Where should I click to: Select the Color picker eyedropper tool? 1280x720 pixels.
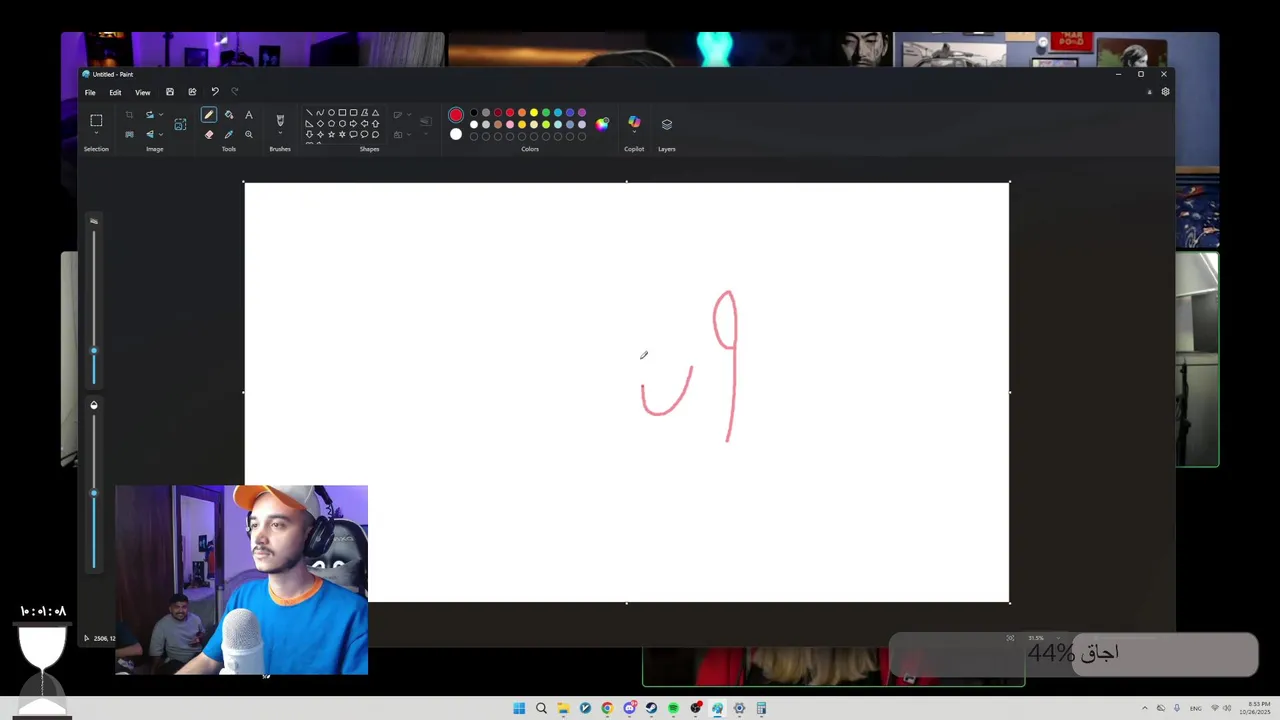(229, 134)
